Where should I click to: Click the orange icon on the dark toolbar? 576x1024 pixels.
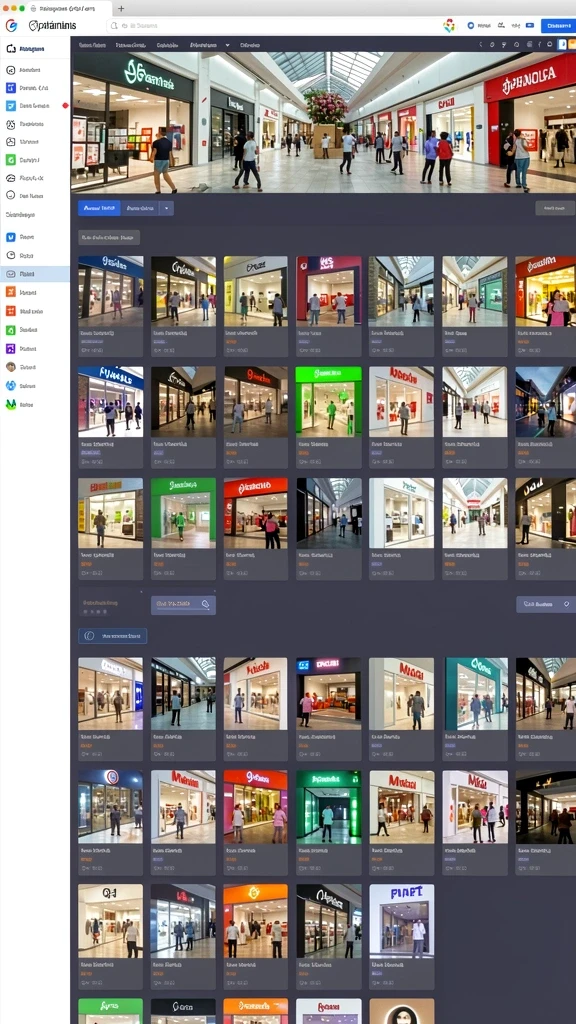click(571, 44)
